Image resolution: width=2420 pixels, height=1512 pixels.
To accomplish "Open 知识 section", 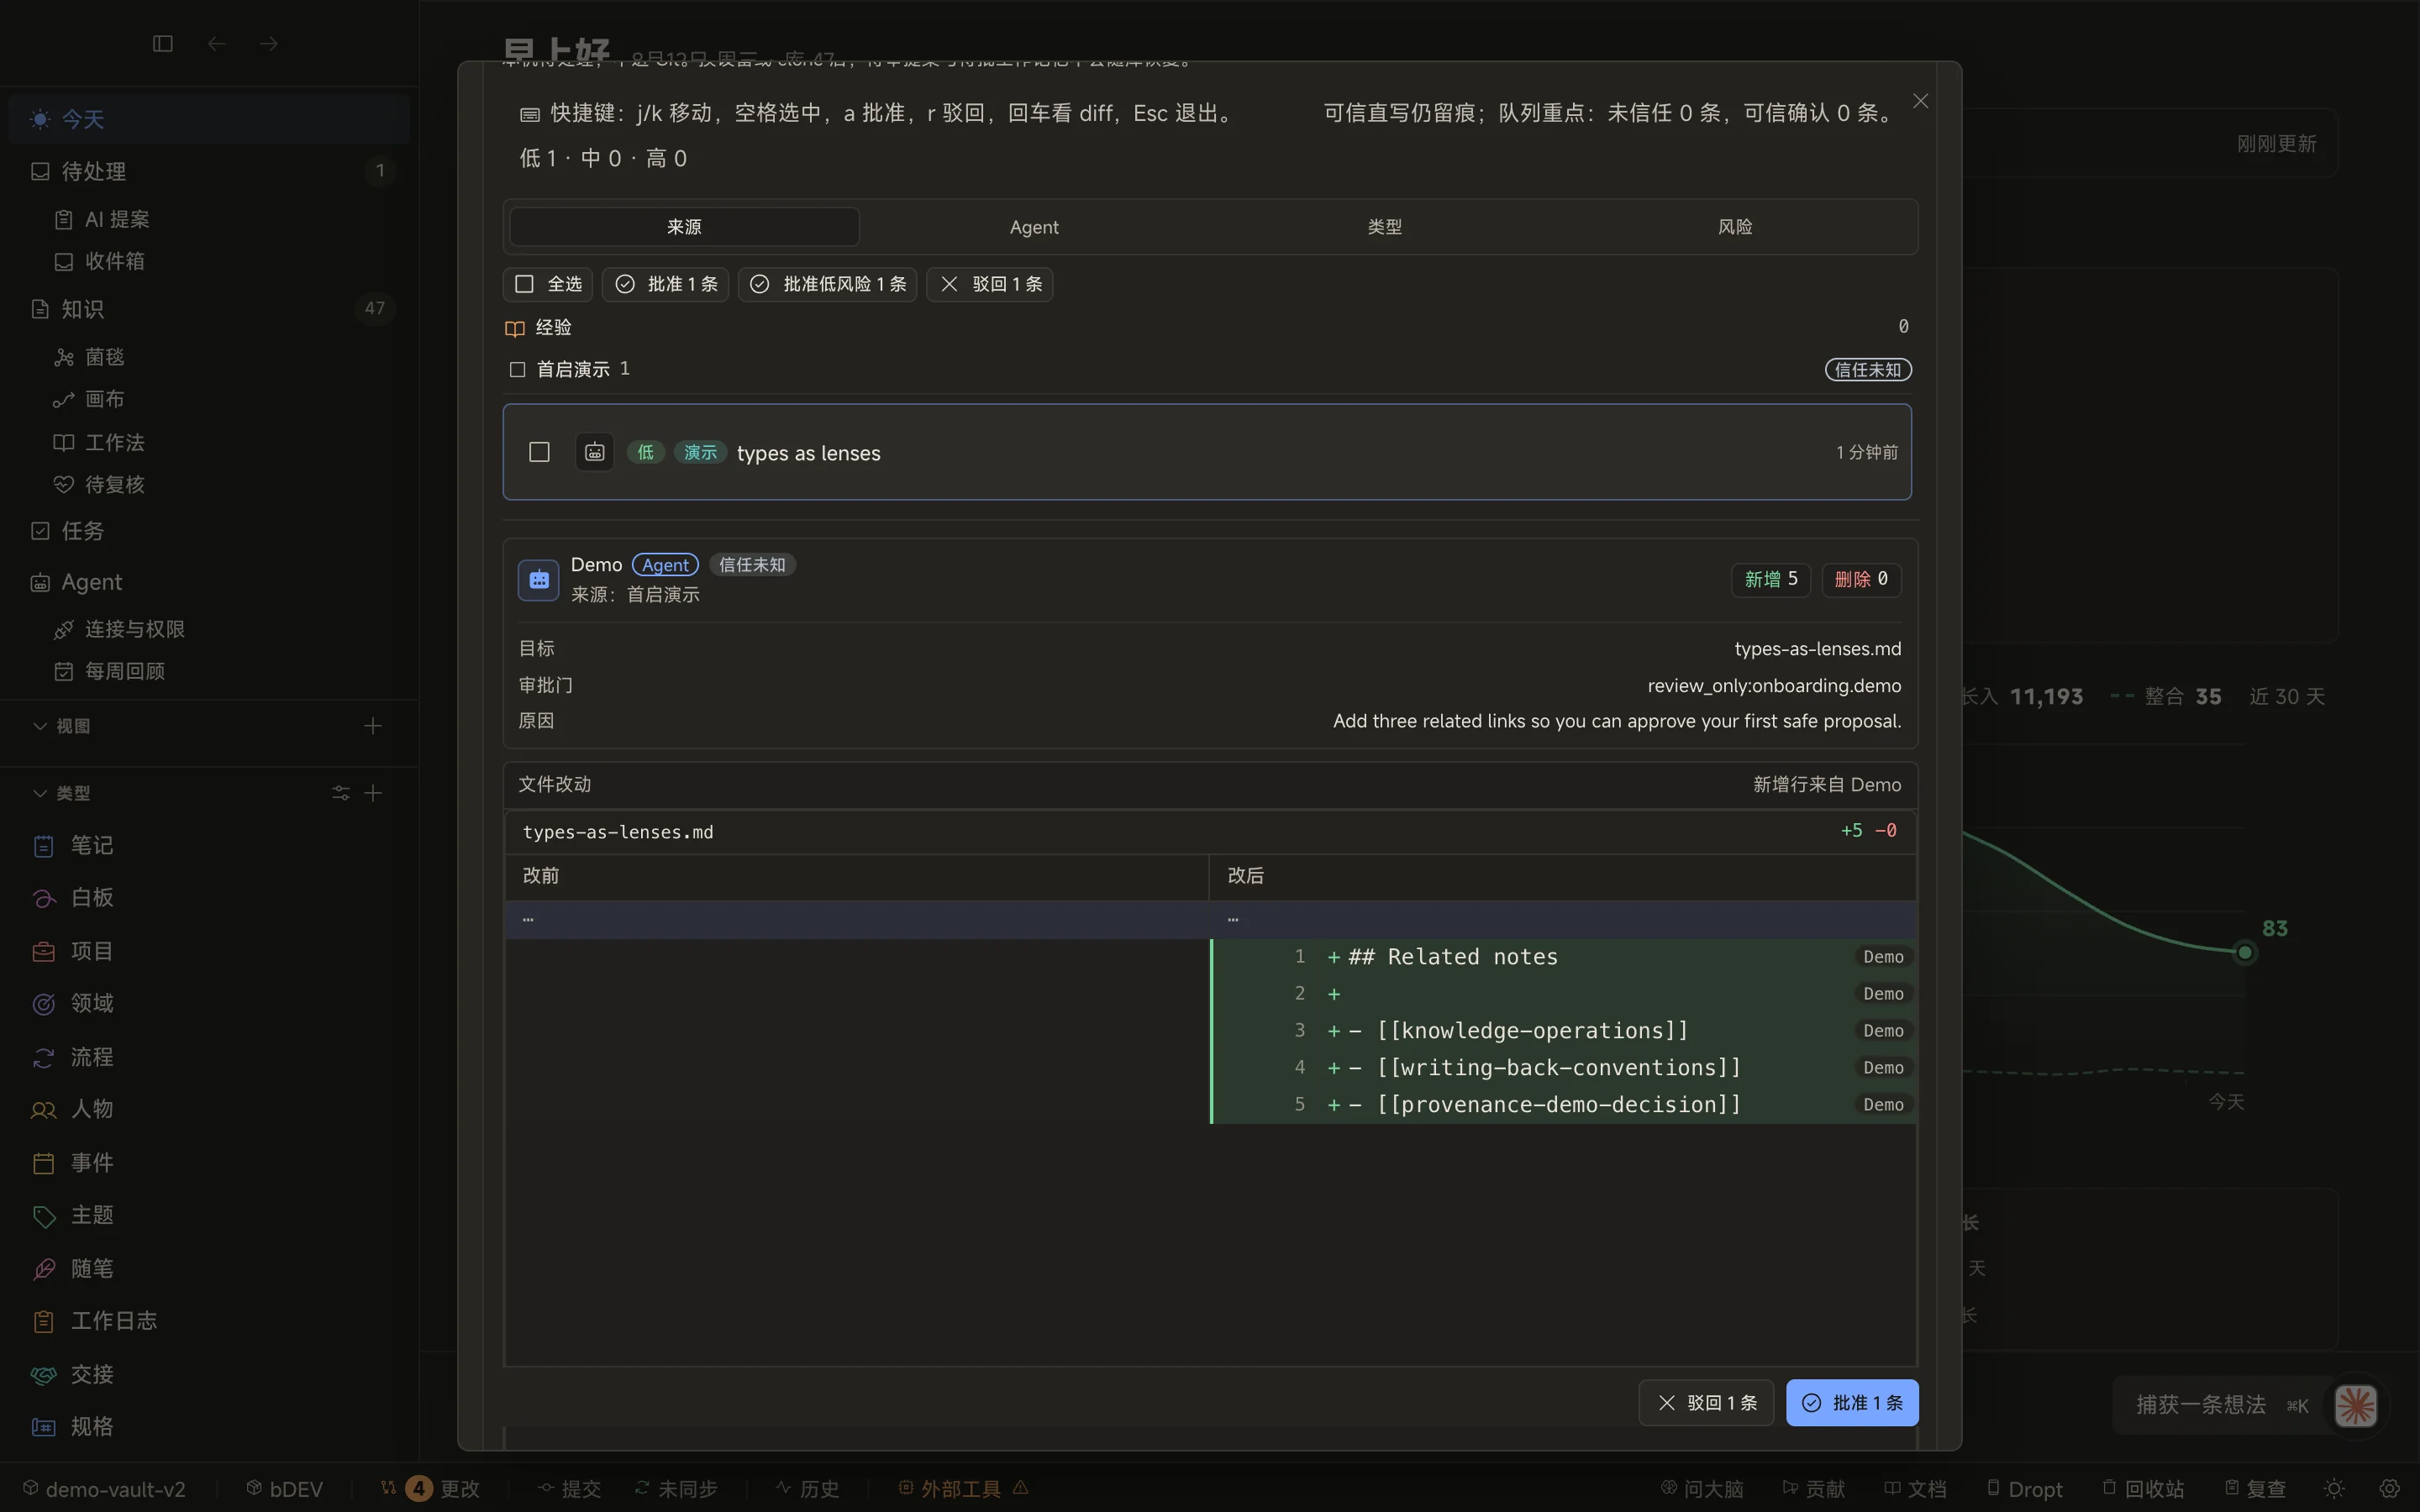I will pyautogui.click(x=209, y=309).
